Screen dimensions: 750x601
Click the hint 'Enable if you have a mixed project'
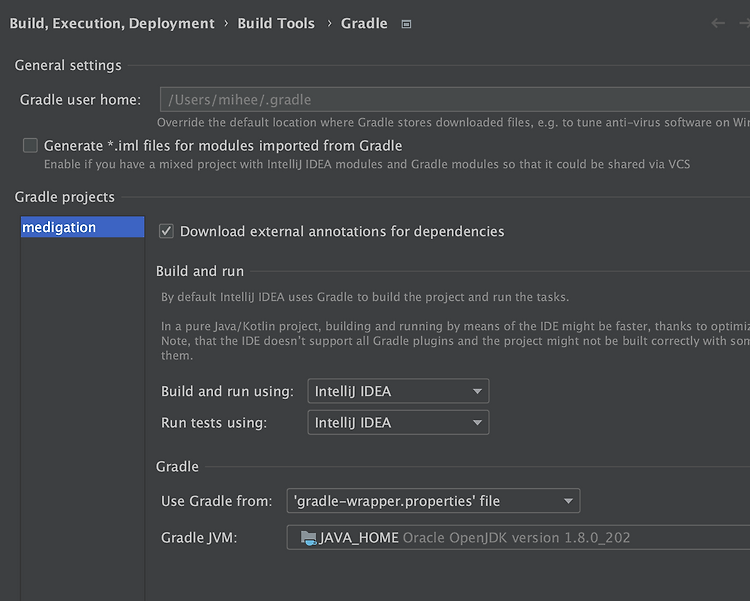pos(367,165)
